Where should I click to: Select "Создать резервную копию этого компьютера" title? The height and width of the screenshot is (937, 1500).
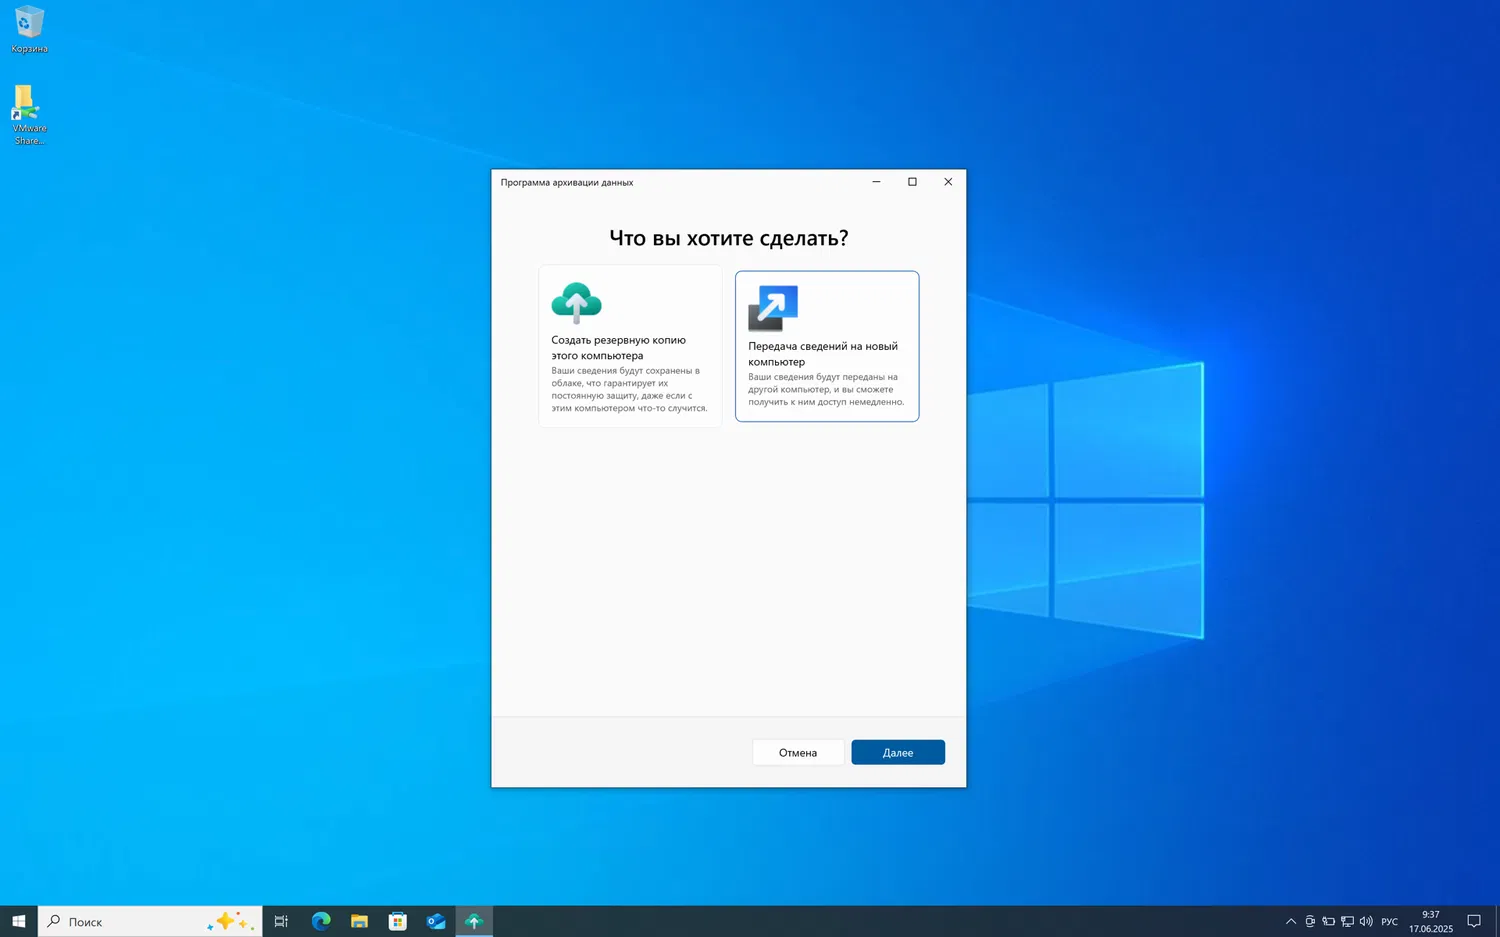pos(618,348)
